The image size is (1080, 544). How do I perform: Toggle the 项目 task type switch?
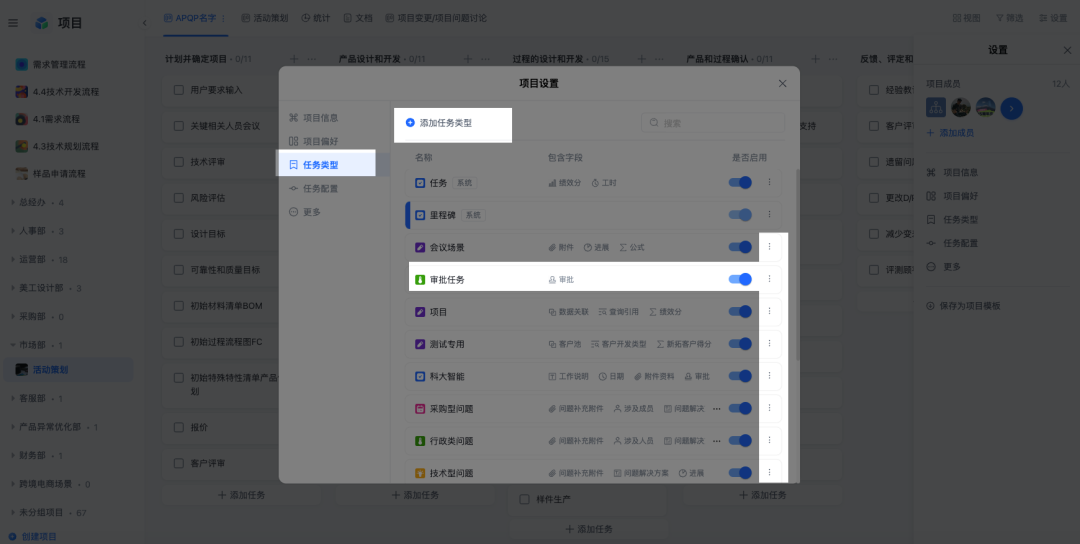coord(740,311)
